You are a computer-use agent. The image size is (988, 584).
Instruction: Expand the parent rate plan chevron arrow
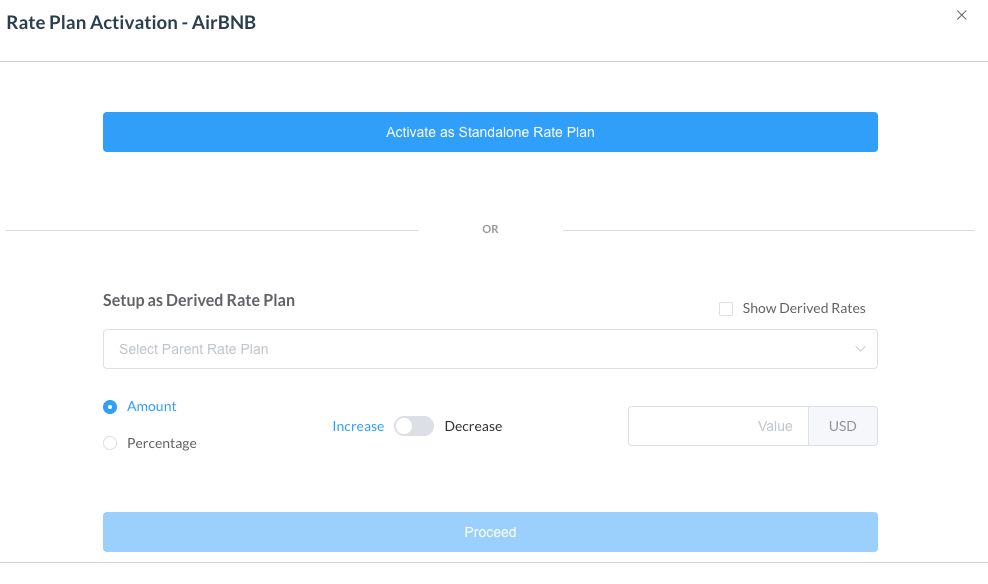pyautogui.click(x=860, y=349)
